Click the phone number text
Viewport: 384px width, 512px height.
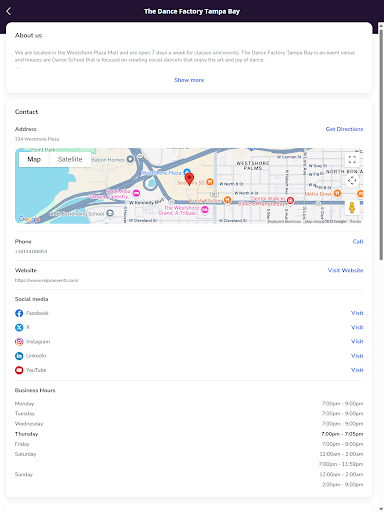coord(31,251)
